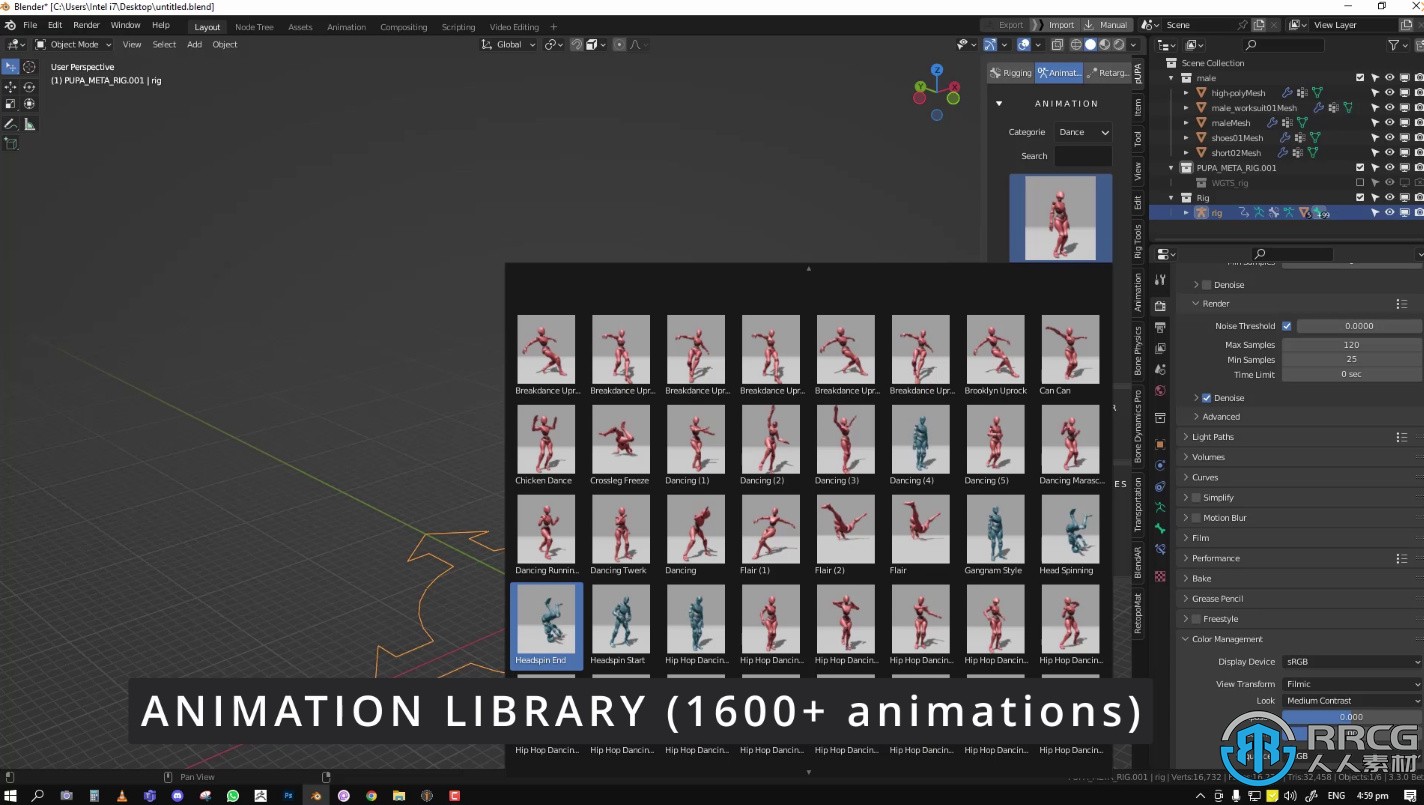This screenshot has width=1424, height=805.
Task: Switch to Scripting workspace tab
Action: pos(459,27)
